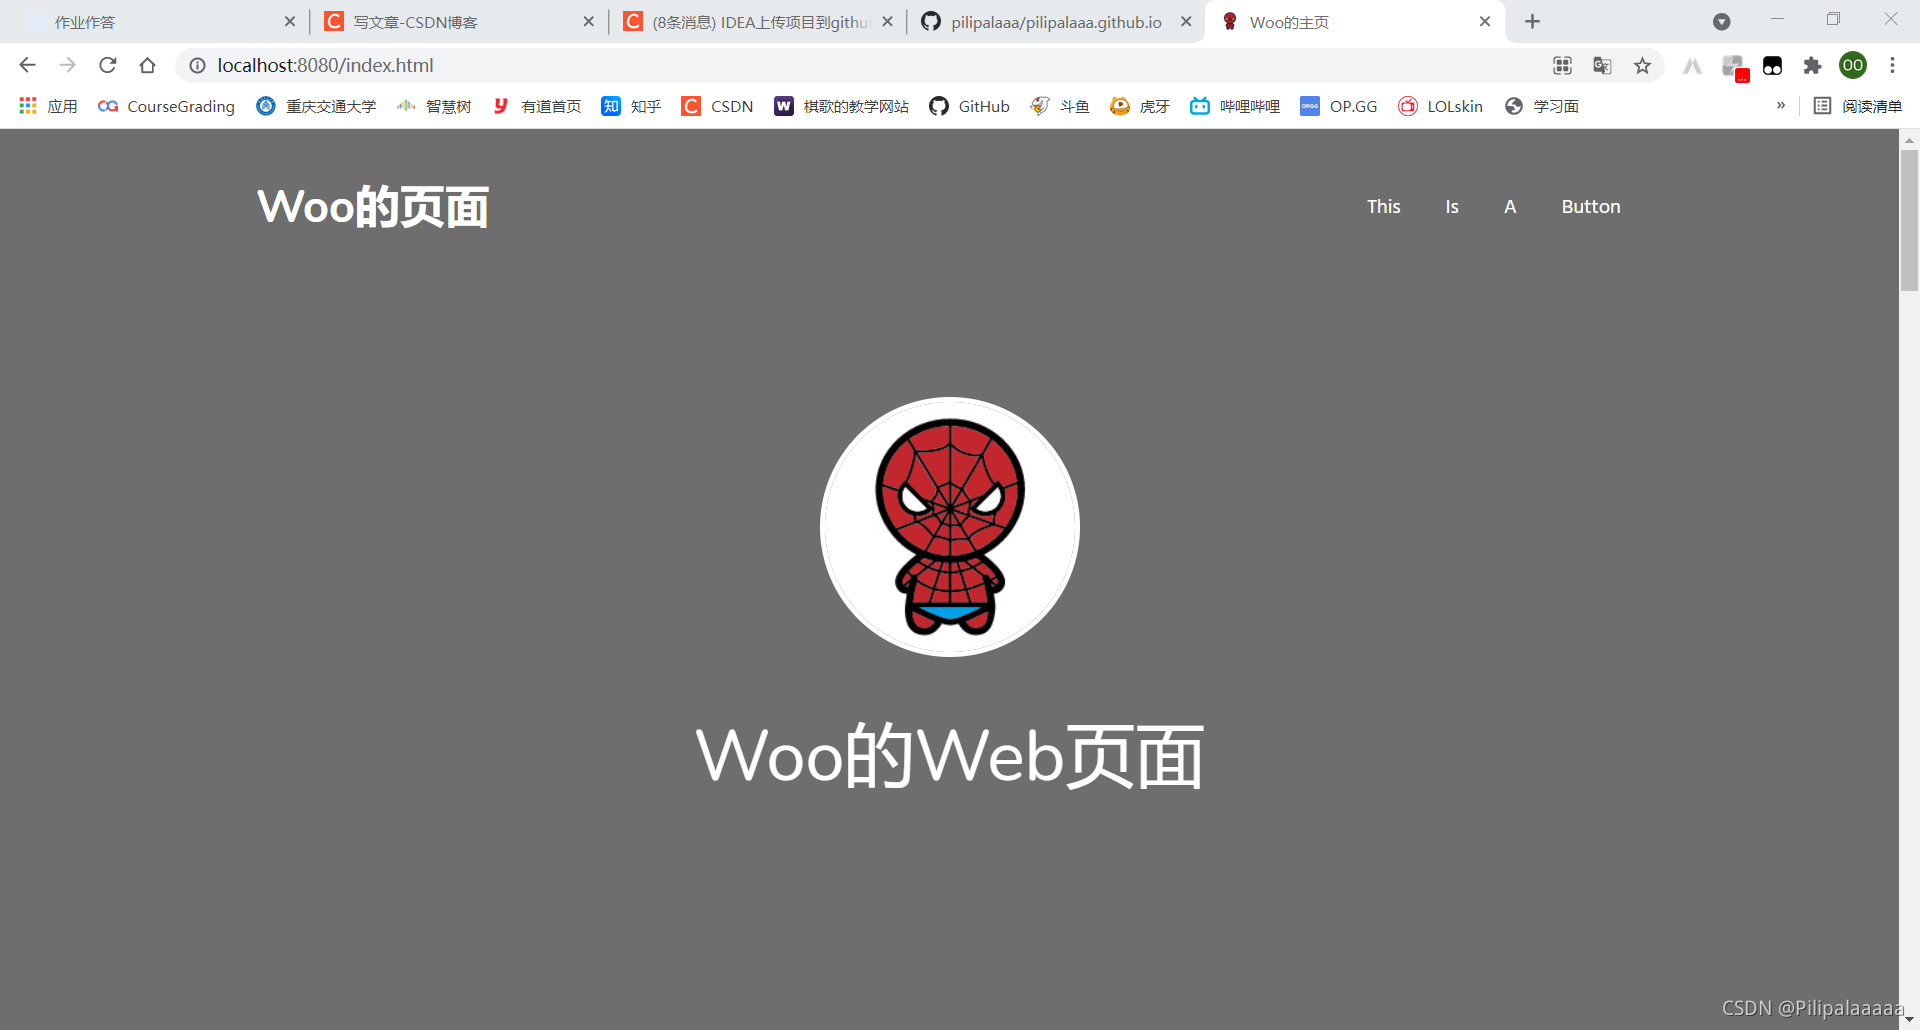Screen dimensions: 1920x1030
Task: Open the Extensions puzzle icon
Action: (1812, 65)
